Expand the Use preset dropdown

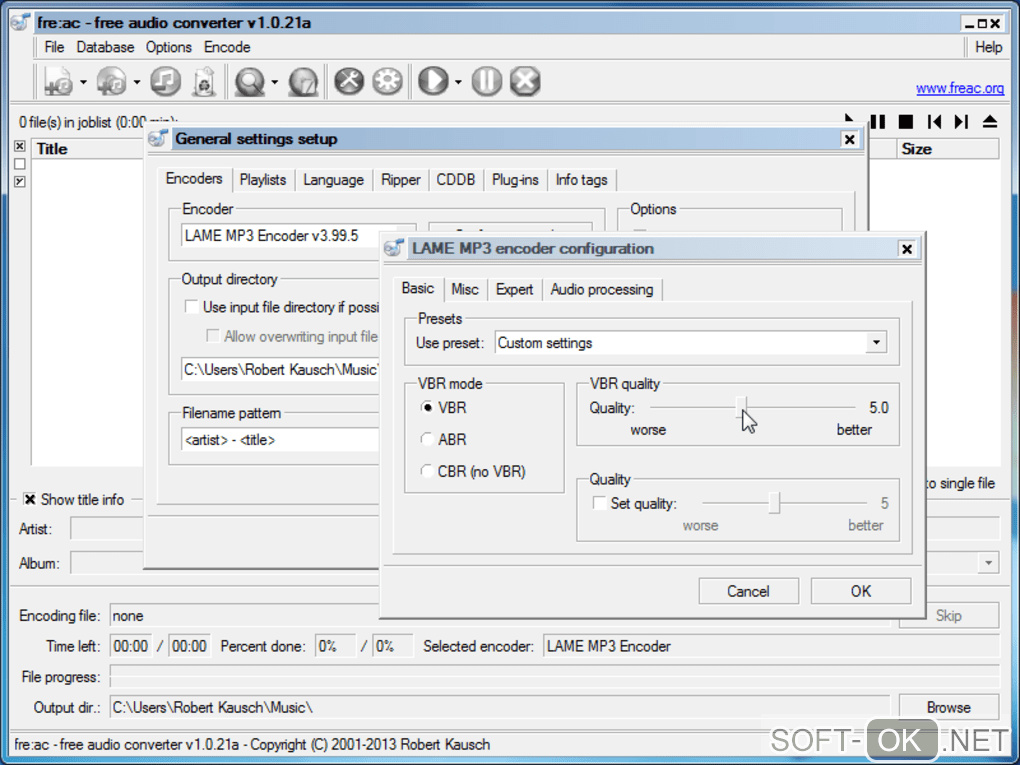tap(876, 343)
